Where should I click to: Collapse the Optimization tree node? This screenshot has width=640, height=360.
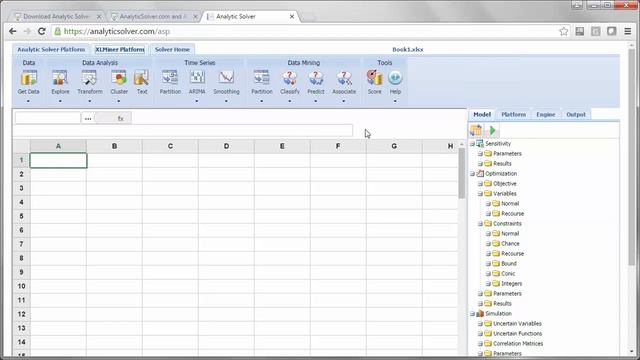coord(472,174)
